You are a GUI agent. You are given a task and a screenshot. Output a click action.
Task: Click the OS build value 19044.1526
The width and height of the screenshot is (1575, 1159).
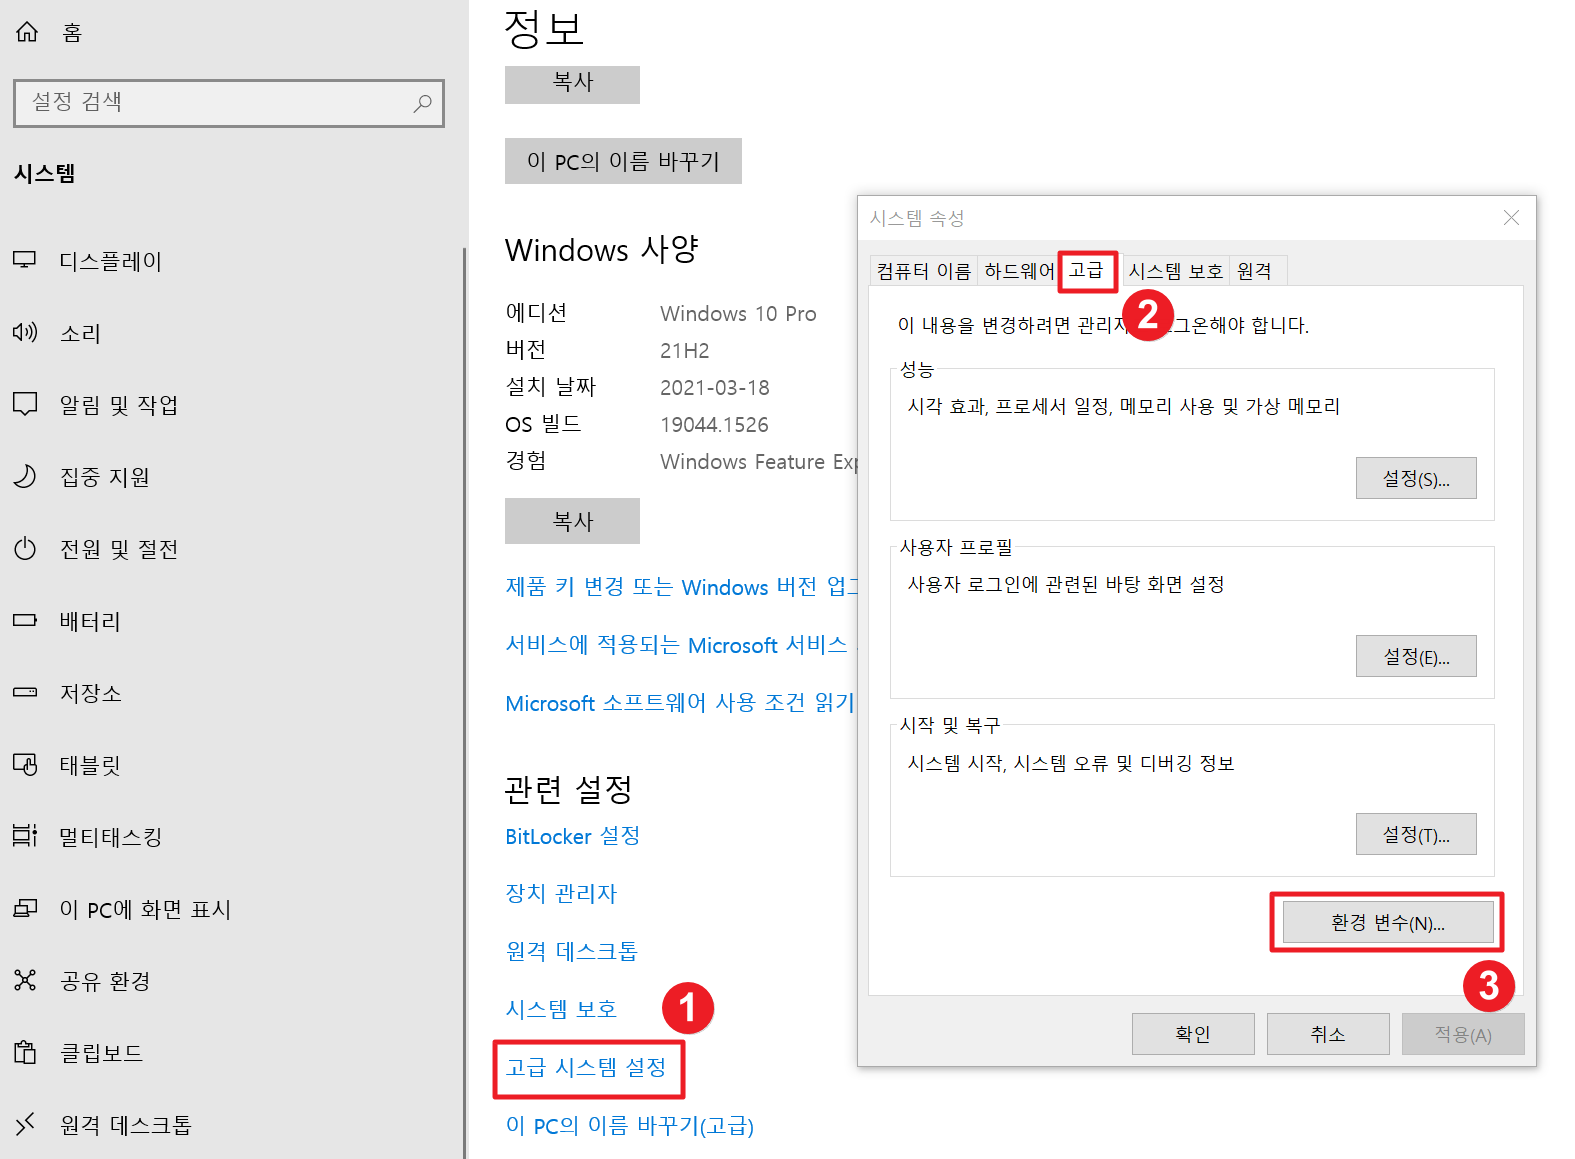pos(714,425)
